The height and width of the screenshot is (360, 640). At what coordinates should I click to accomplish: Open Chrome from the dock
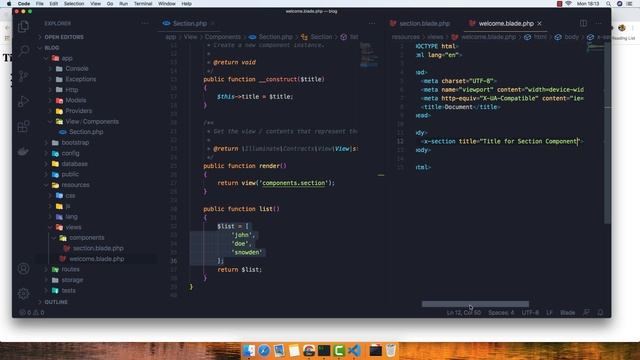pos(309,350)
